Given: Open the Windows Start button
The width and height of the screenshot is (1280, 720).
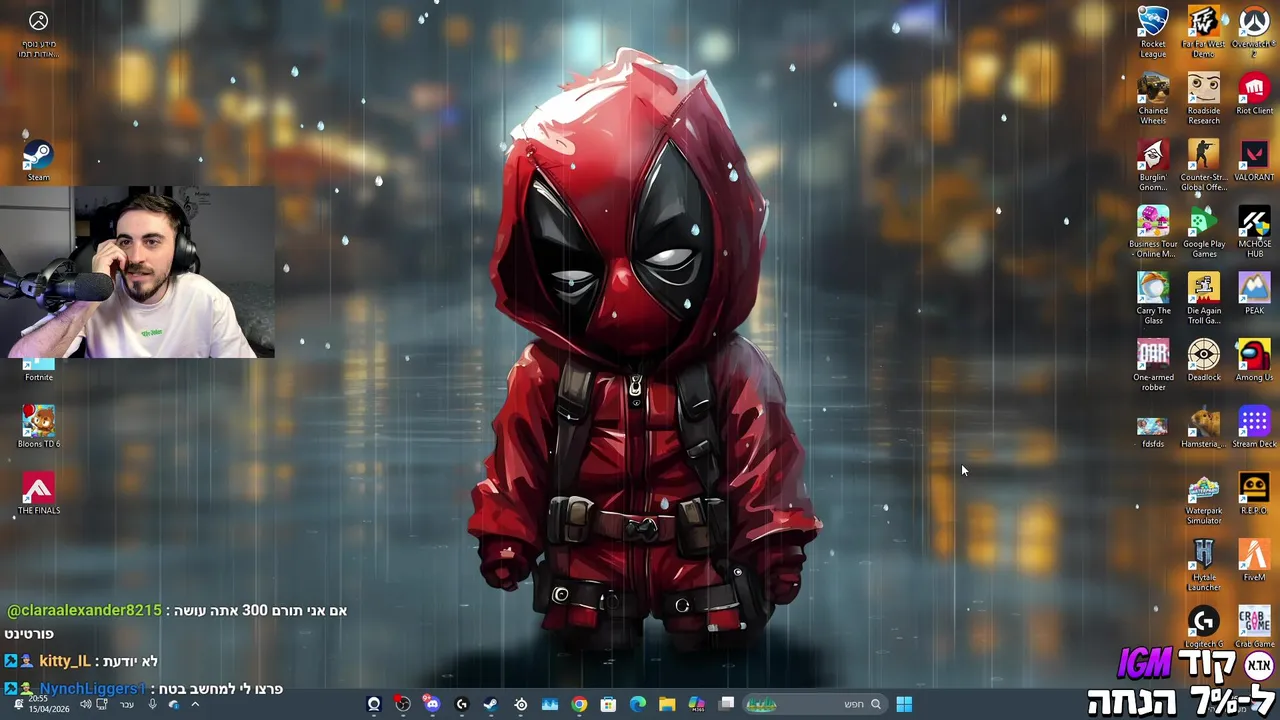Looking at the screenshot, I should click(x=904, y=704).
